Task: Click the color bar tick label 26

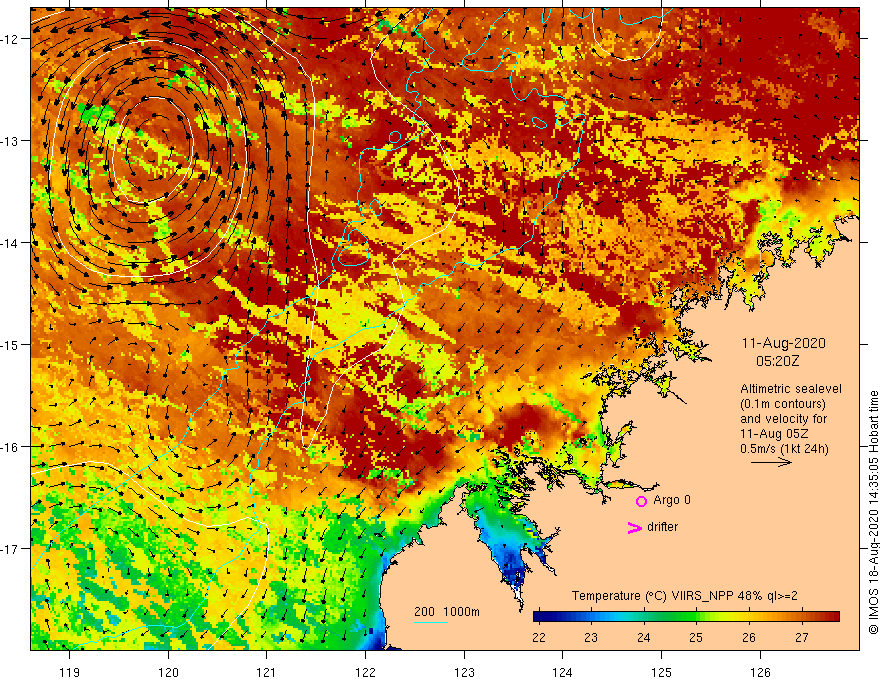Action: (749, 637)
